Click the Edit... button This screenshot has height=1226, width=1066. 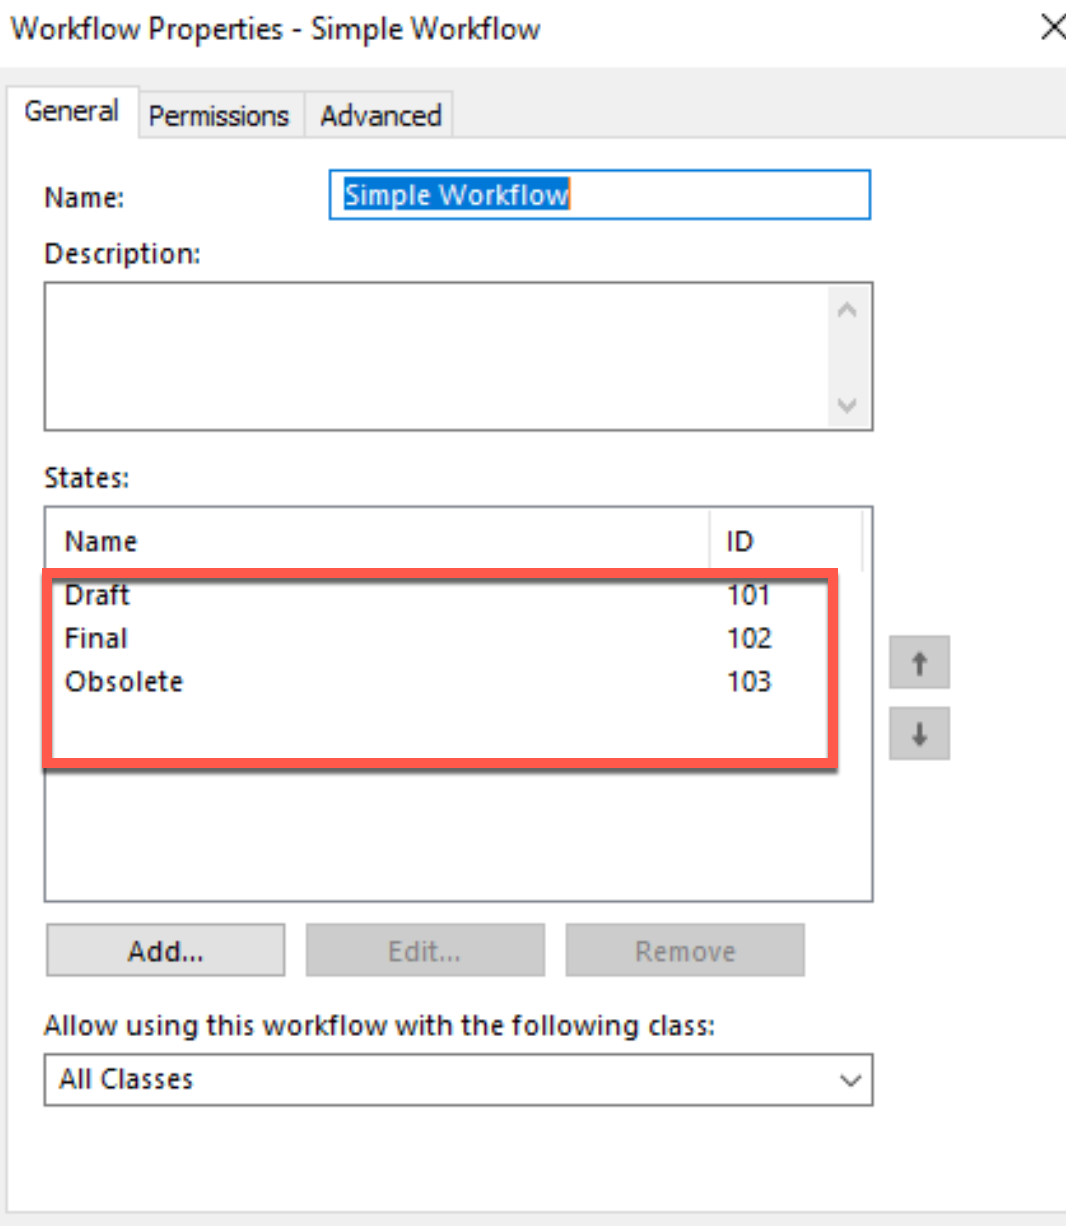[x=425, y=950]
